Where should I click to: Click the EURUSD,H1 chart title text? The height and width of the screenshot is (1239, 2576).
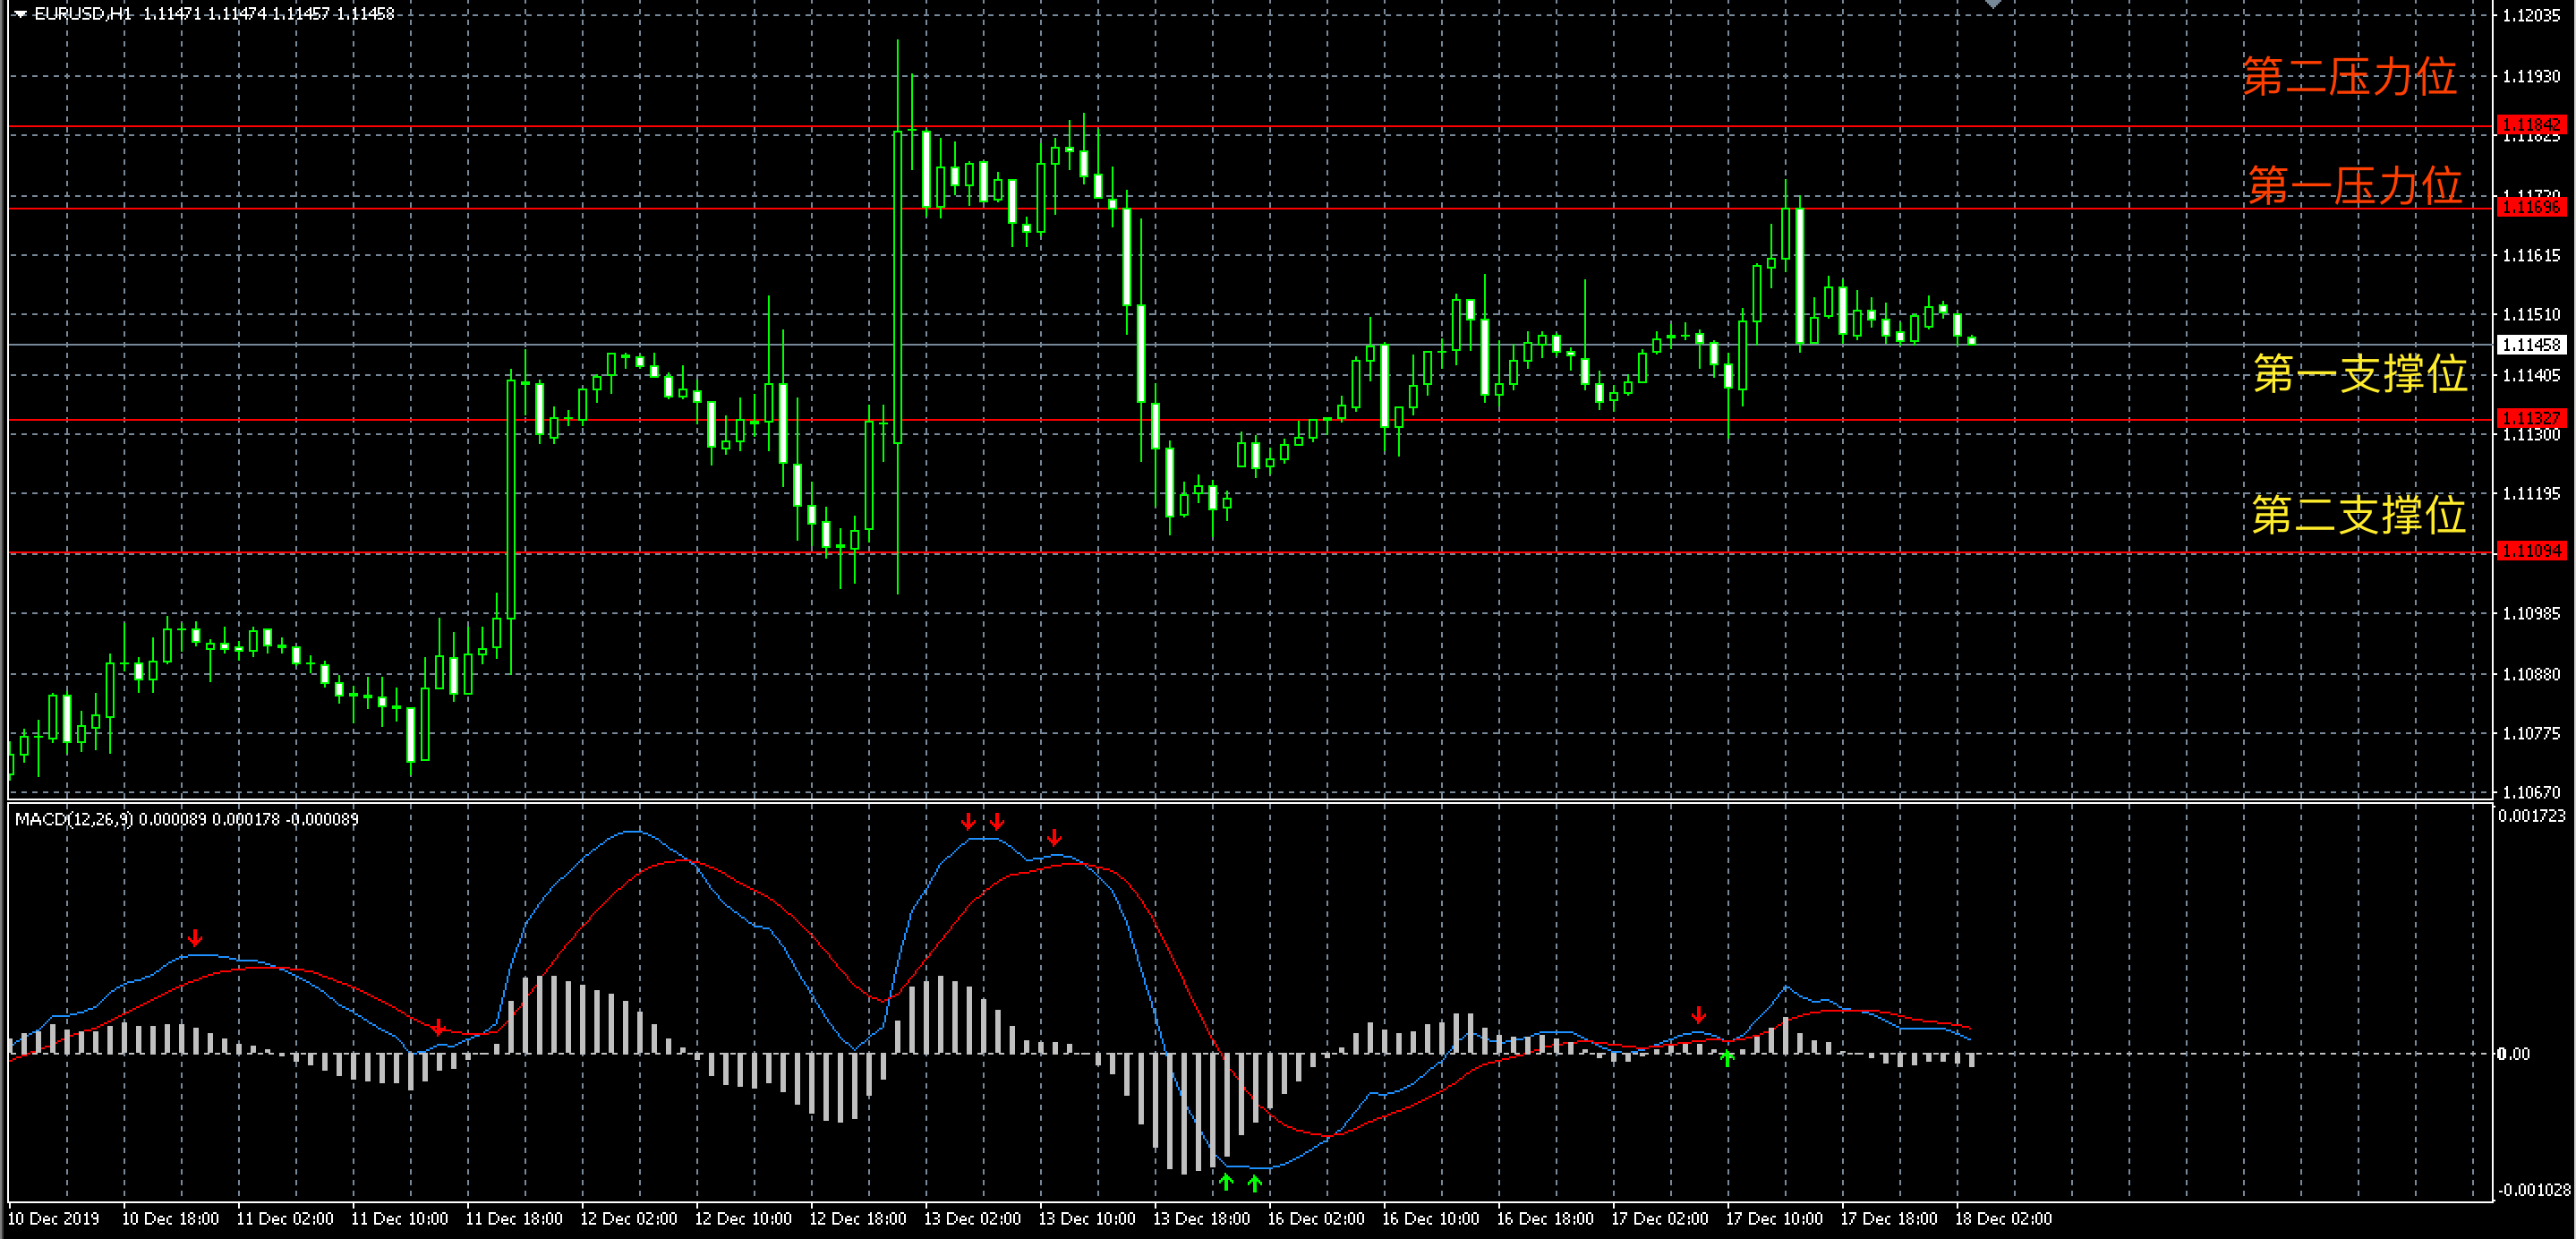tap(83, 14)
